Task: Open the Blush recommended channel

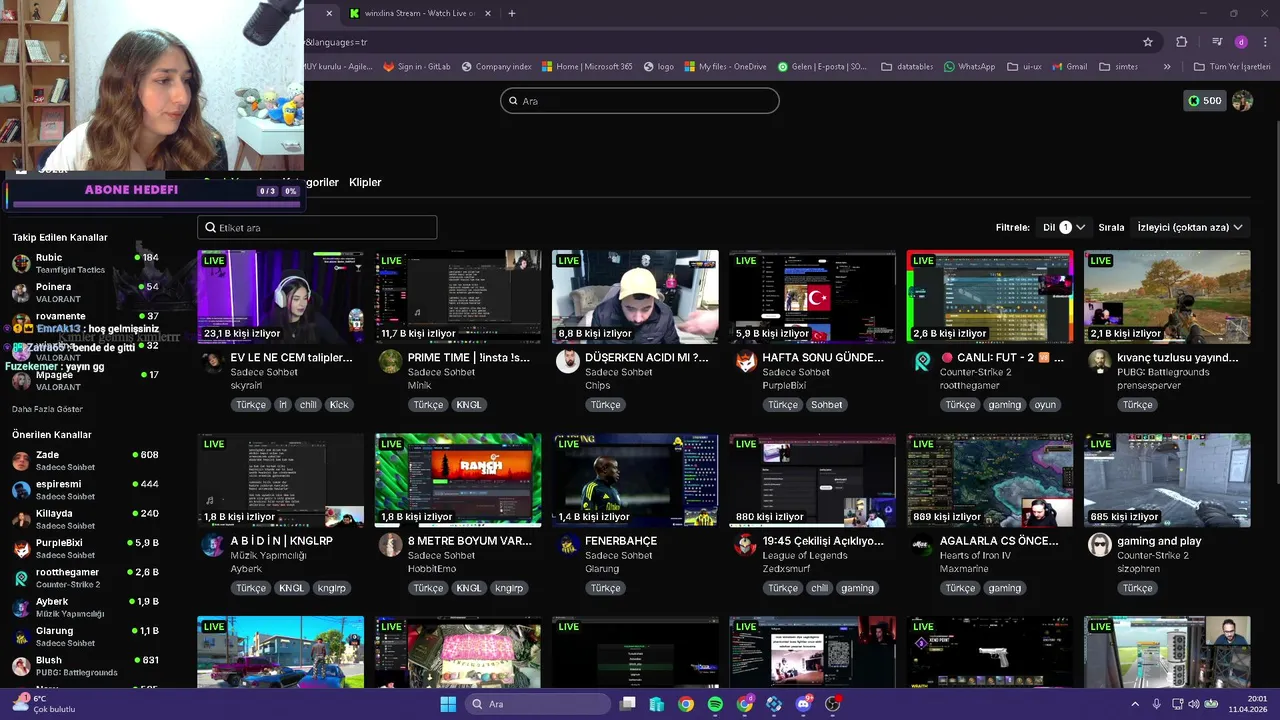Action: pyautogui.click(x=85, y=666)
